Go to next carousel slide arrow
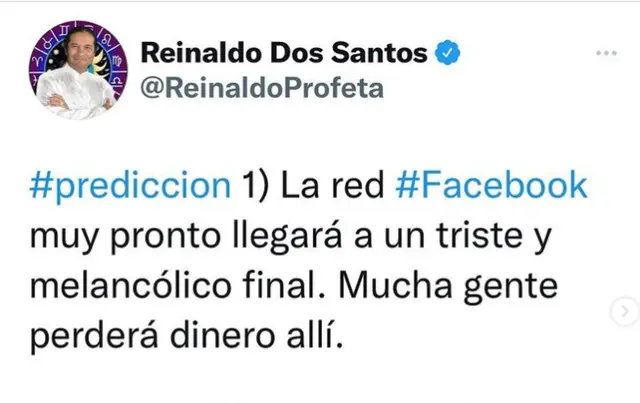This screenshot has height=403, width=640. pyautogui.click(x=625, y=312)
